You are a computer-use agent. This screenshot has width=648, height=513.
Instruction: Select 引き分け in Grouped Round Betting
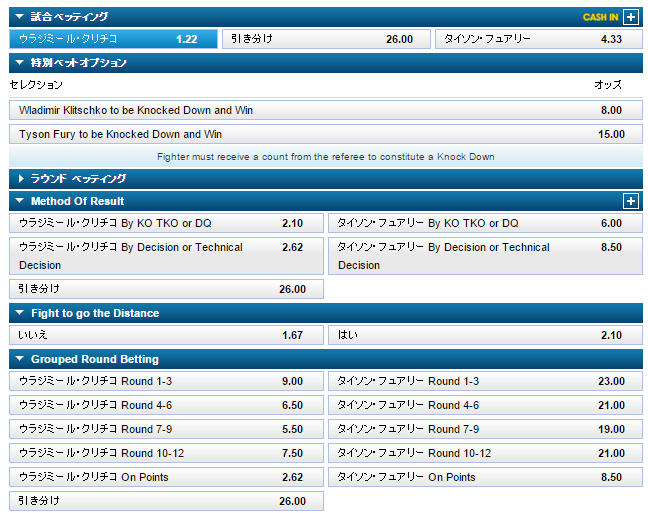(x=166, y=501)
